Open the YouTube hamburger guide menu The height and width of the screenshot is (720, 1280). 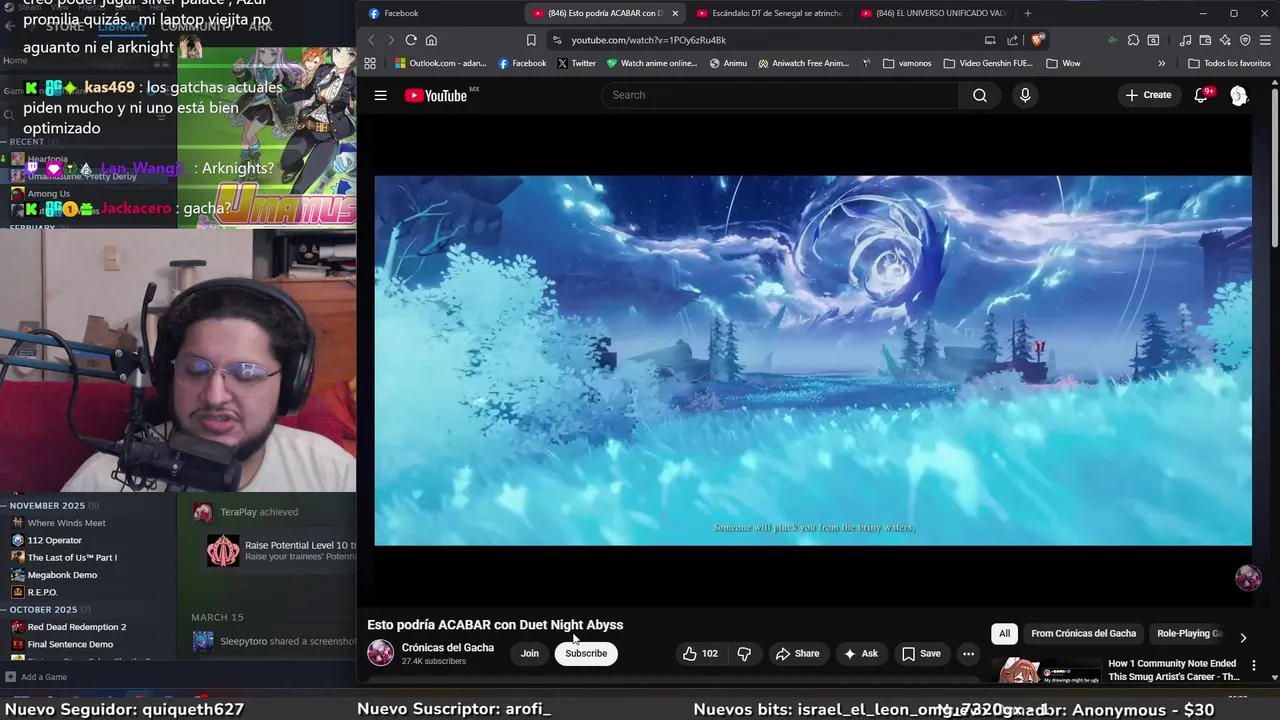point(380,95)
